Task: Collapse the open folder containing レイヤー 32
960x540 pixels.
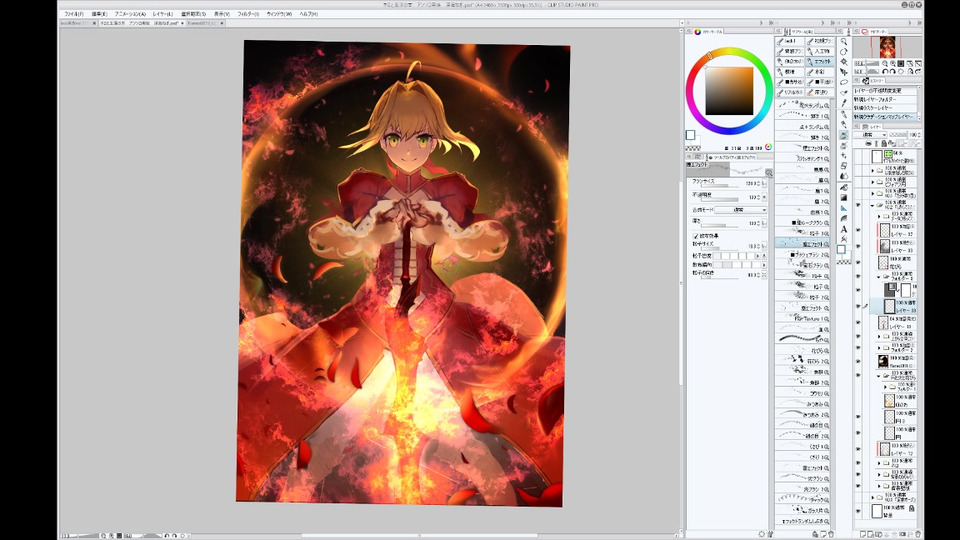Action: click(x=872, y=205)
